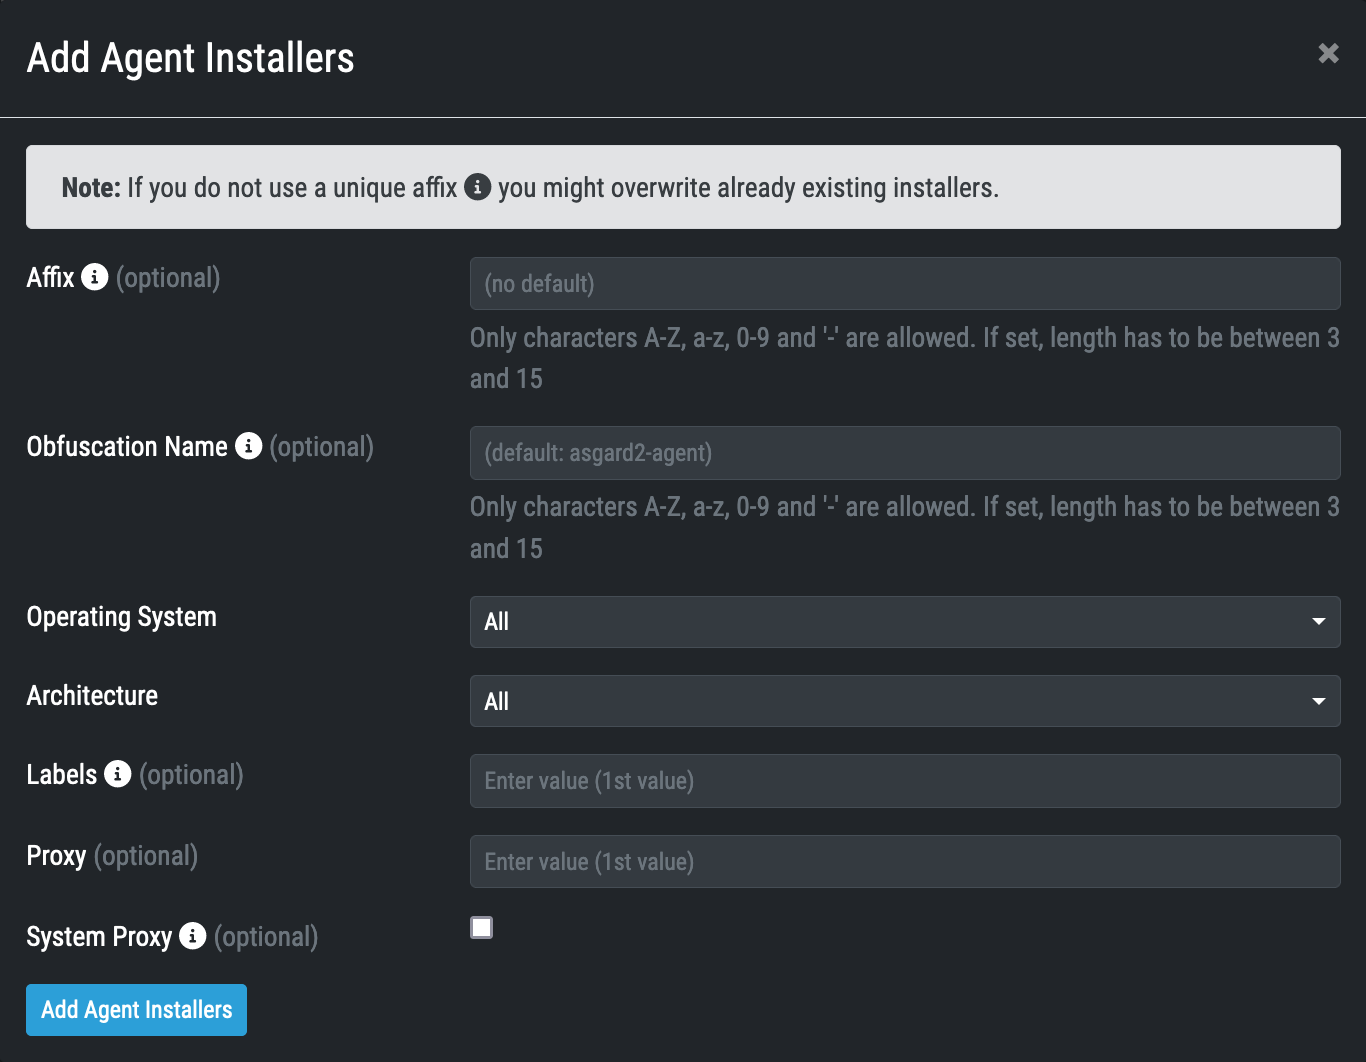Open the info icon beside Labels

click(118, 774)
